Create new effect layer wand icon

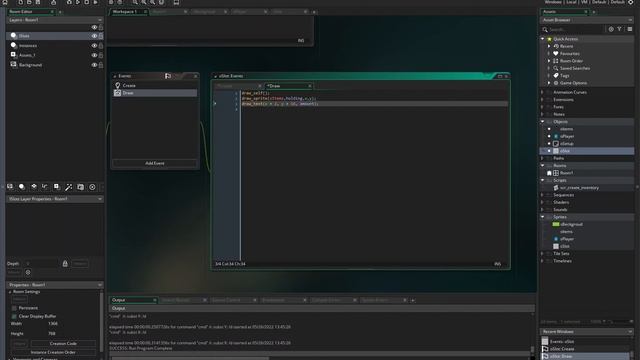click(69, 187)
